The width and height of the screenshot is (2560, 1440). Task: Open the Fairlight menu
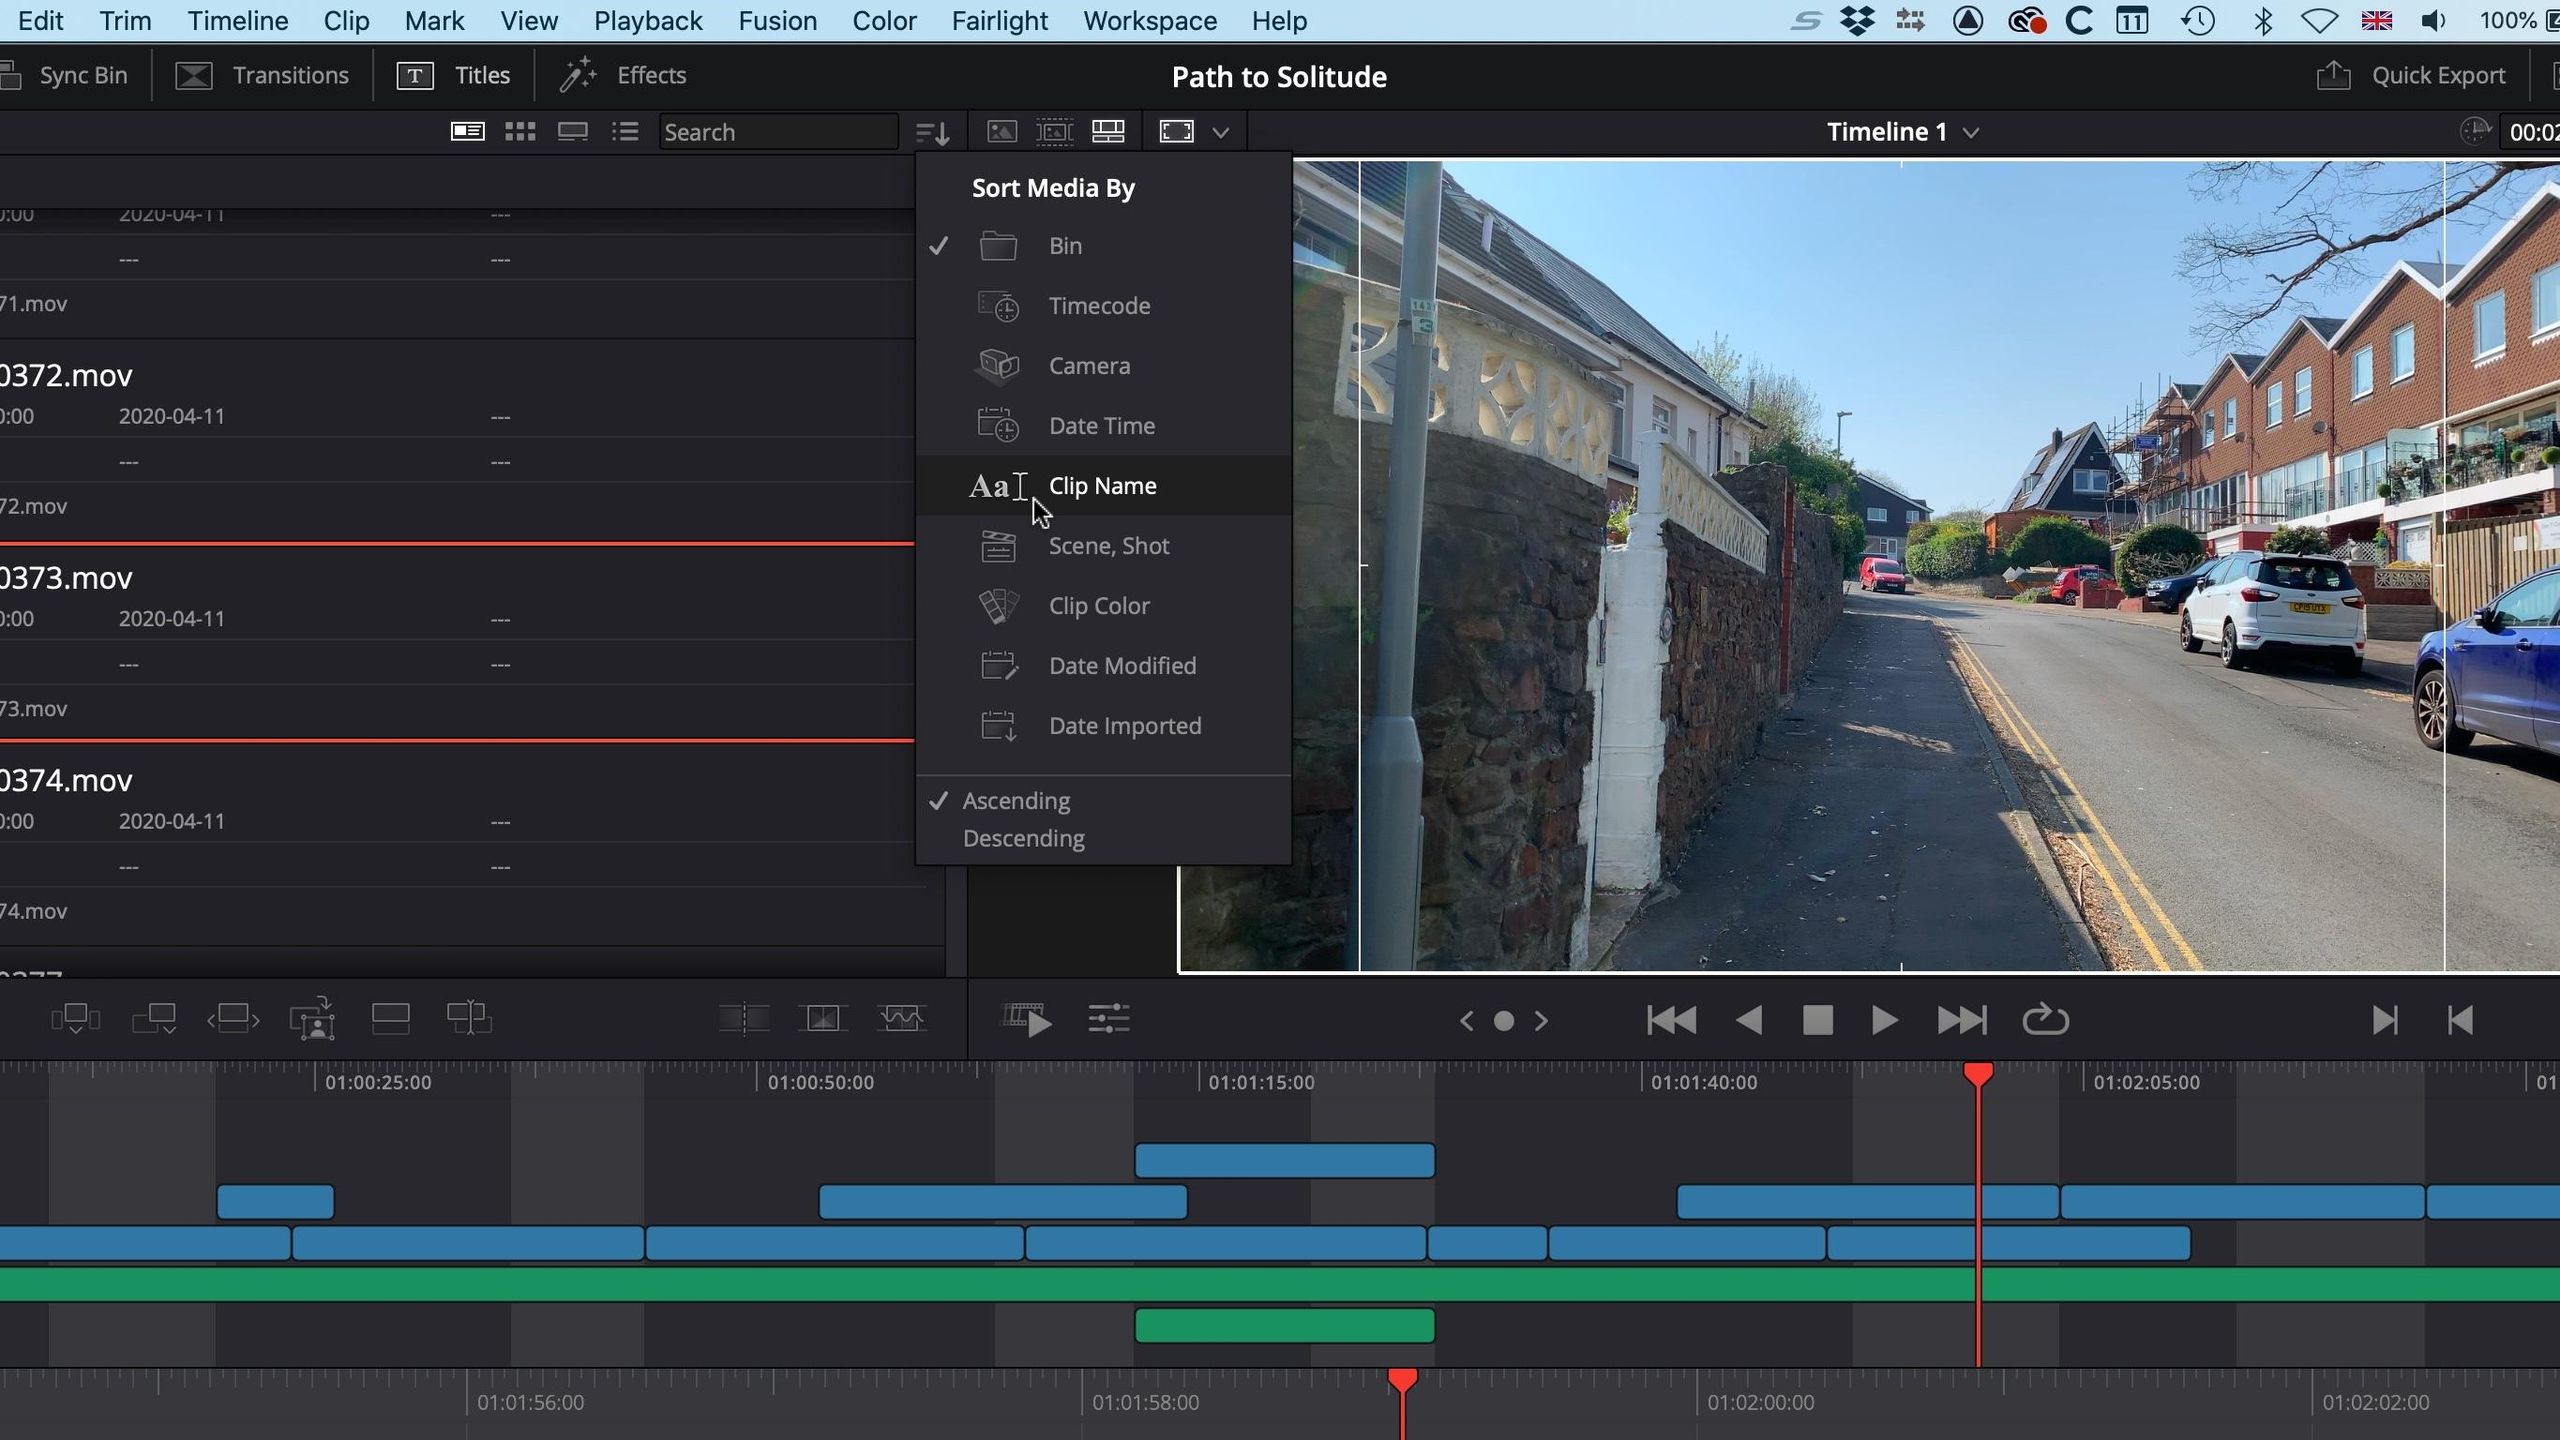point(999,21)
